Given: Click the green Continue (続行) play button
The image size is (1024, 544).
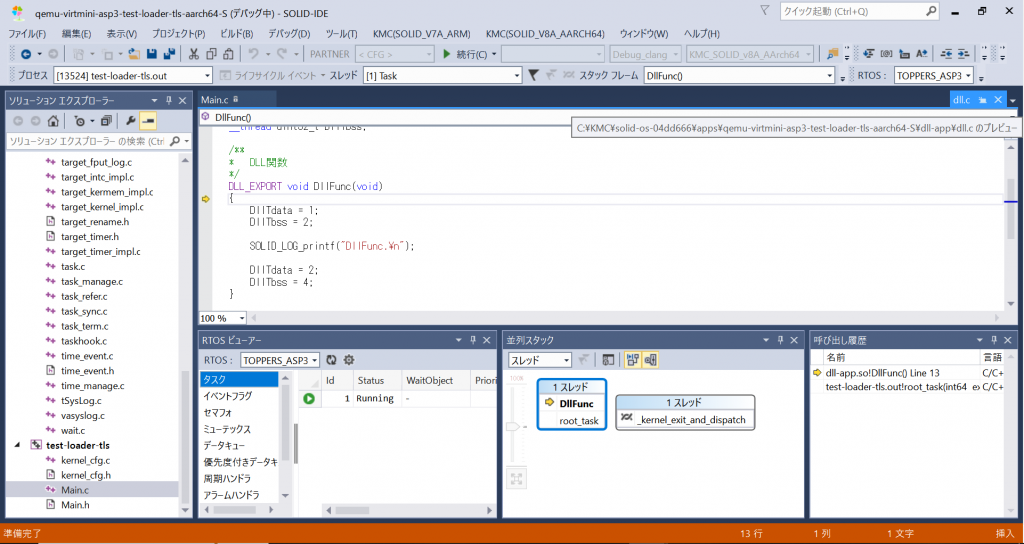Looking at the screenshot, I should click(x=446, y=53).
